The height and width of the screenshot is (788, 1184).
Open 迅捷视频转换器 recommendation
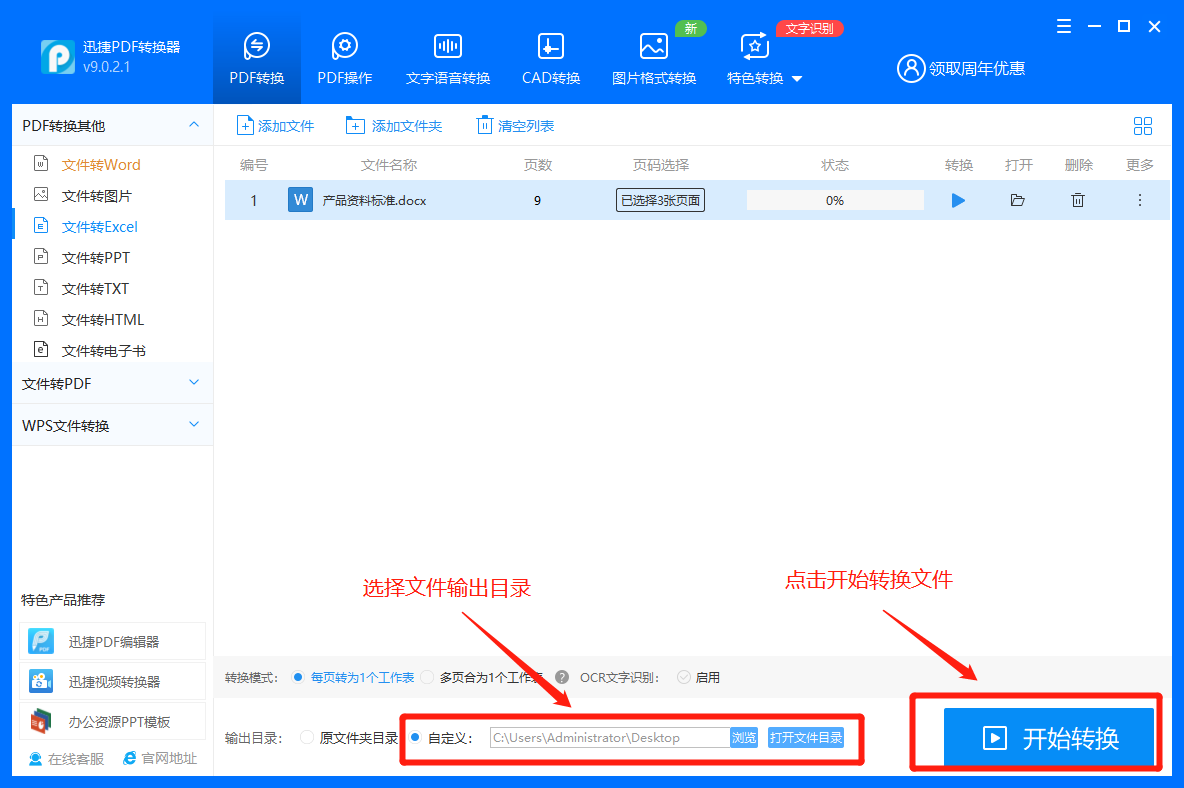pos(113,682)
